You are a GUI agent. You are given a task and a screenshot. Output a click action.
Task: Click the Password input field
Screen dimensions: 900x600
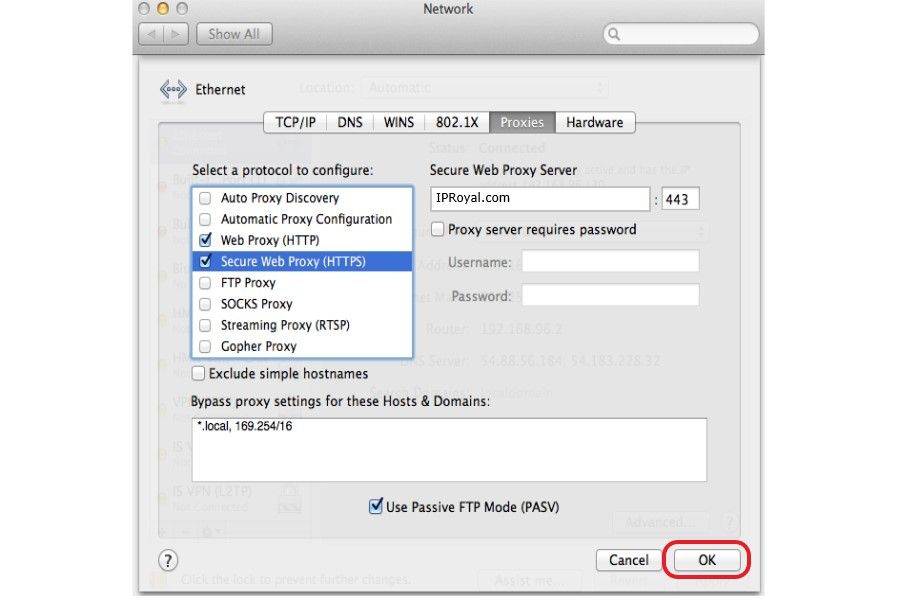tap(611, 295)
